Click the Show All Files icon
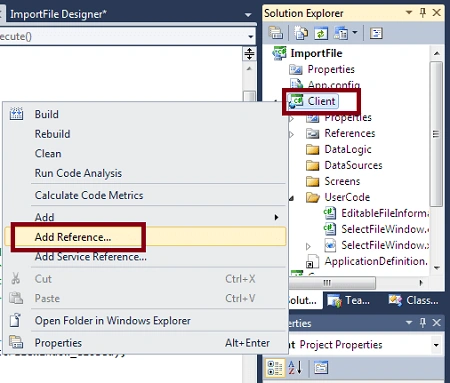This screenshot has width=450, height=383. point(301,33)
